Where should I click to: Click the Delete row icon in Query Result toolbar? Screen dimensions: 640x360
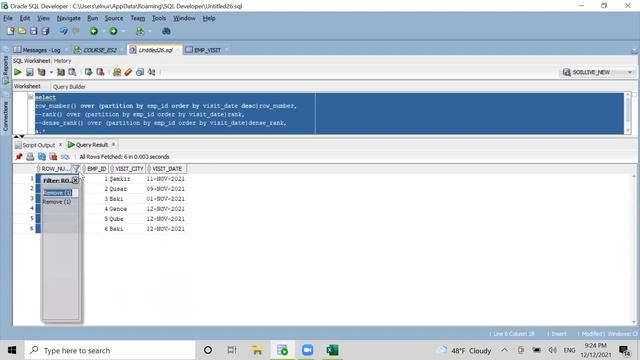(x=53, y=157)
